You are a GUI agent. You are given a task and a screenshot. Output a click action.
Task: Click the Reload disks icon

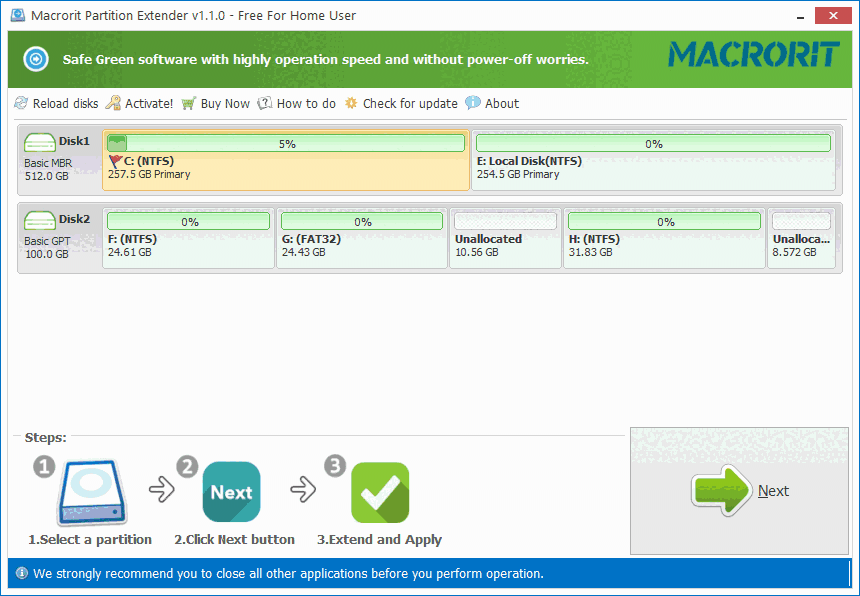pyautogui.click(x=19, y=103)
